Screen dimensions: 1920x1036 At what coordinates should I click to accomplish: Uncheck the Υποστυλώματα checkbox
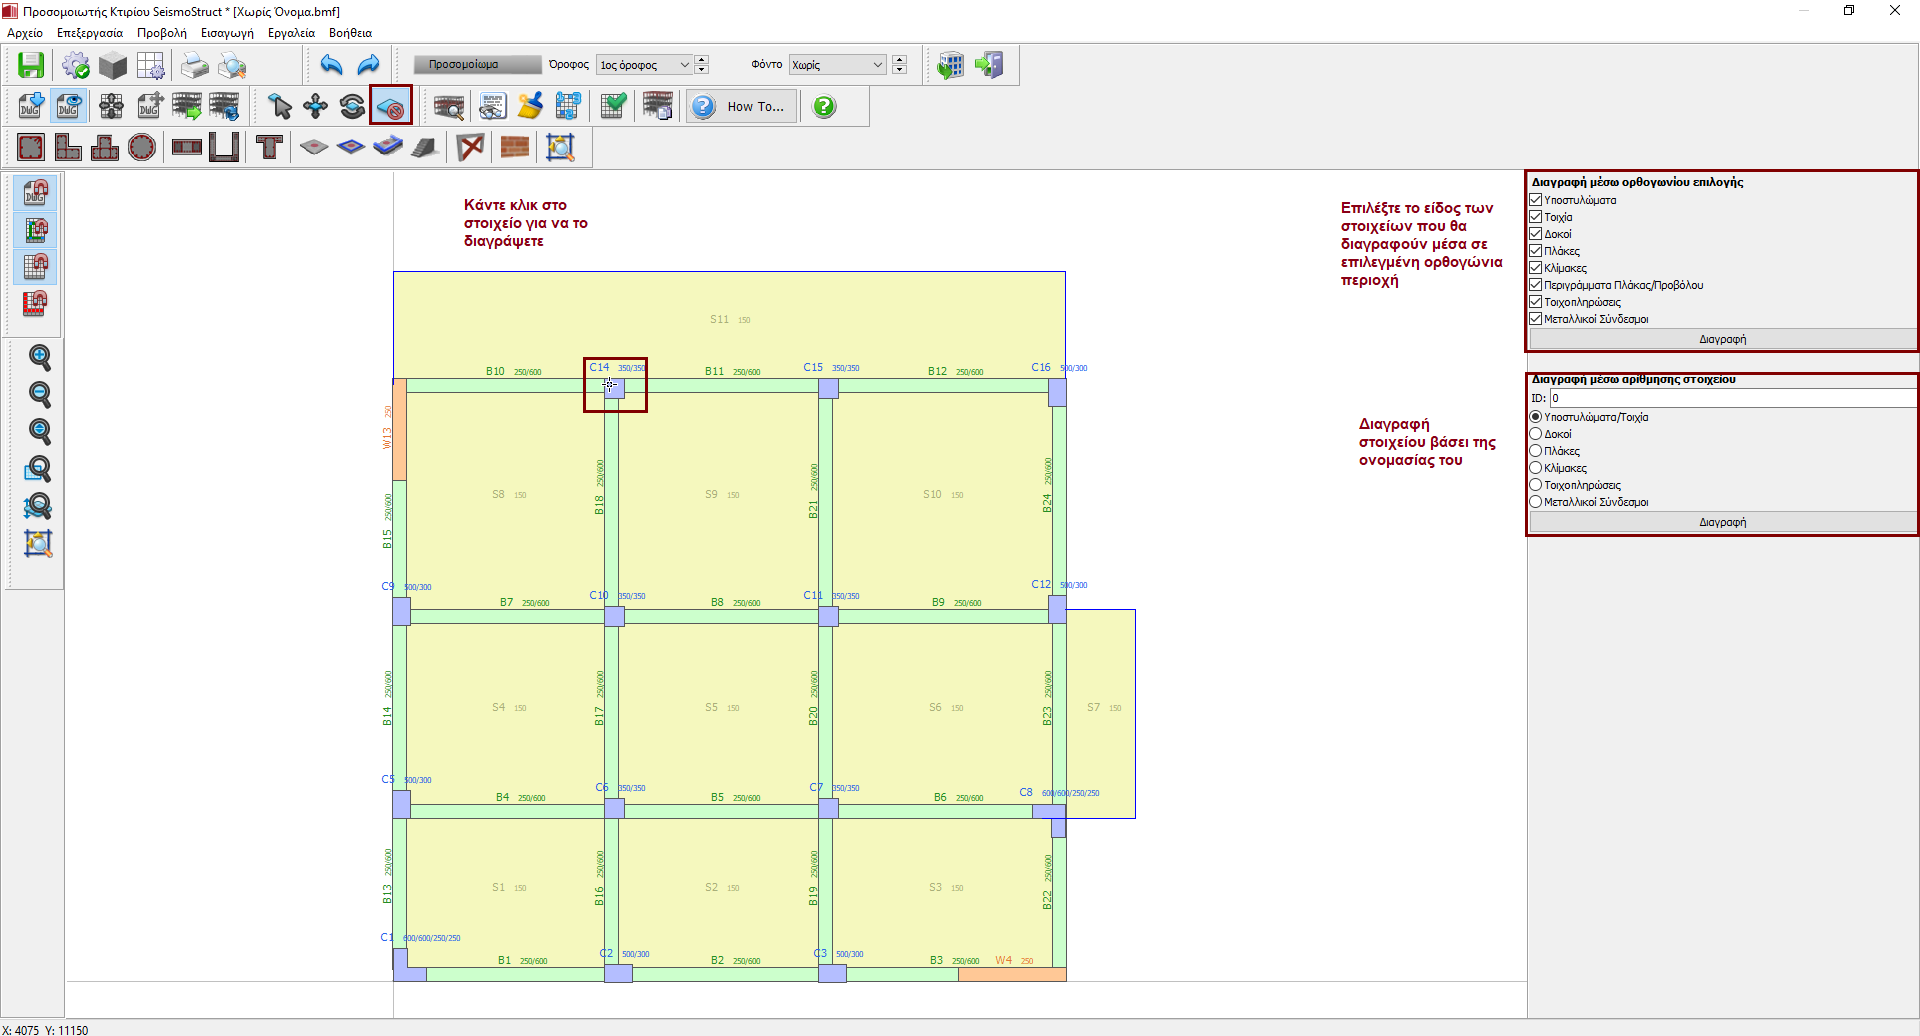(x=1536, y=200)
